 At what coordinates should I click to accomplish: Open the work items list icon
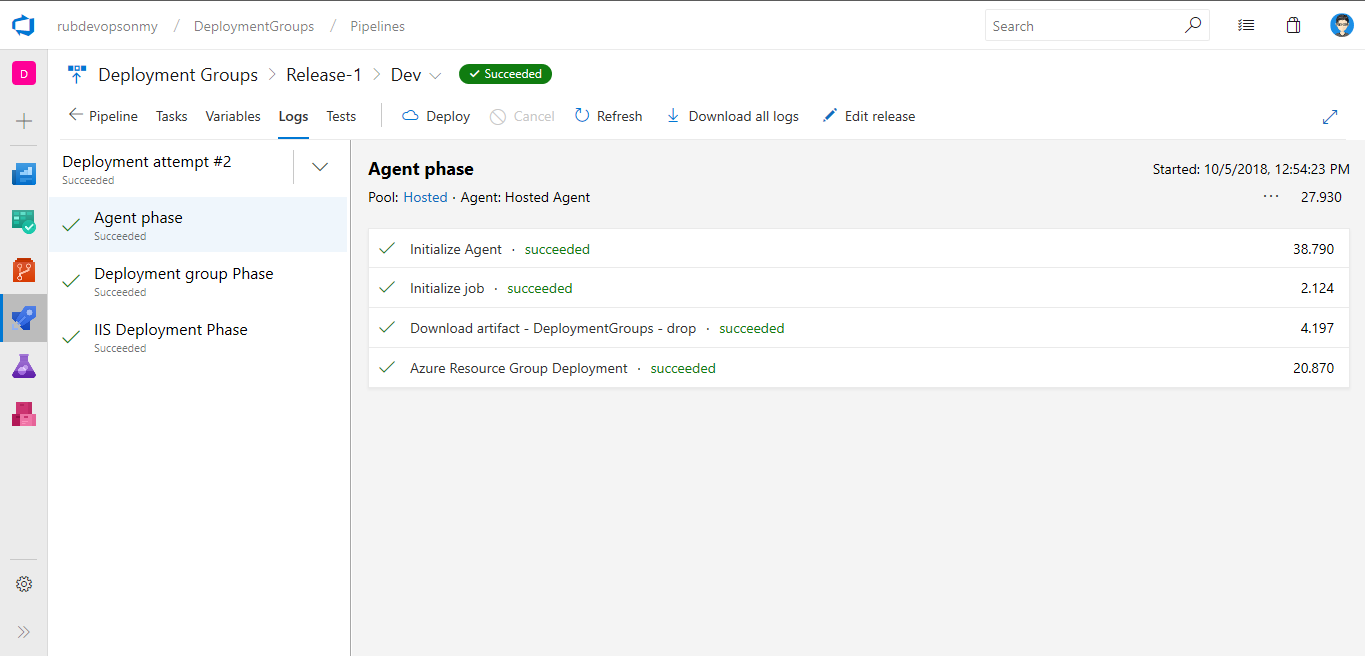pos(1246,26)
